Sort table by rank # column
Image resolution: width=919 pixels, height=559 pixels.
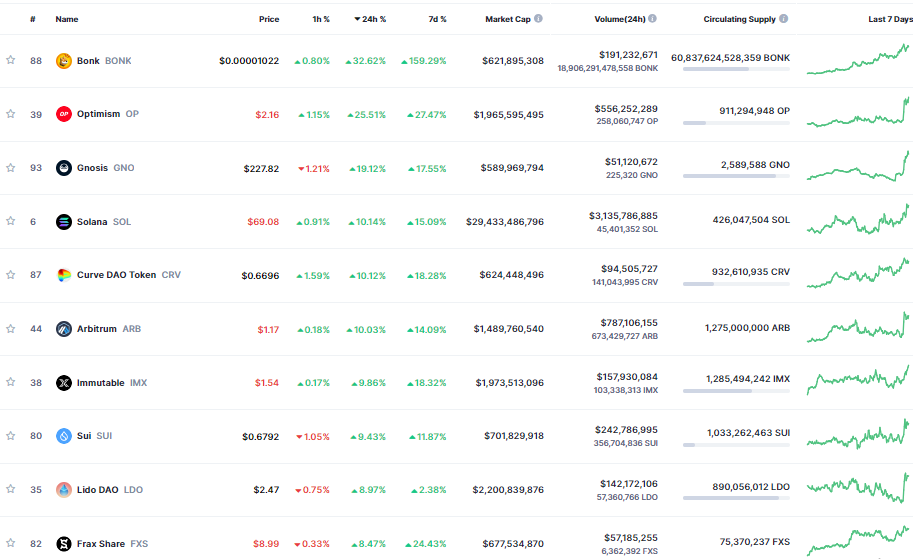click(33, 19)
